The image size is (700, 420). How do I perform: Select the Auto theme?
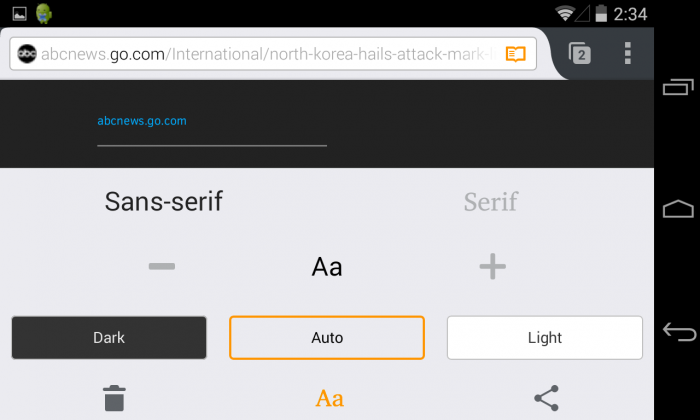coord(327,337)
